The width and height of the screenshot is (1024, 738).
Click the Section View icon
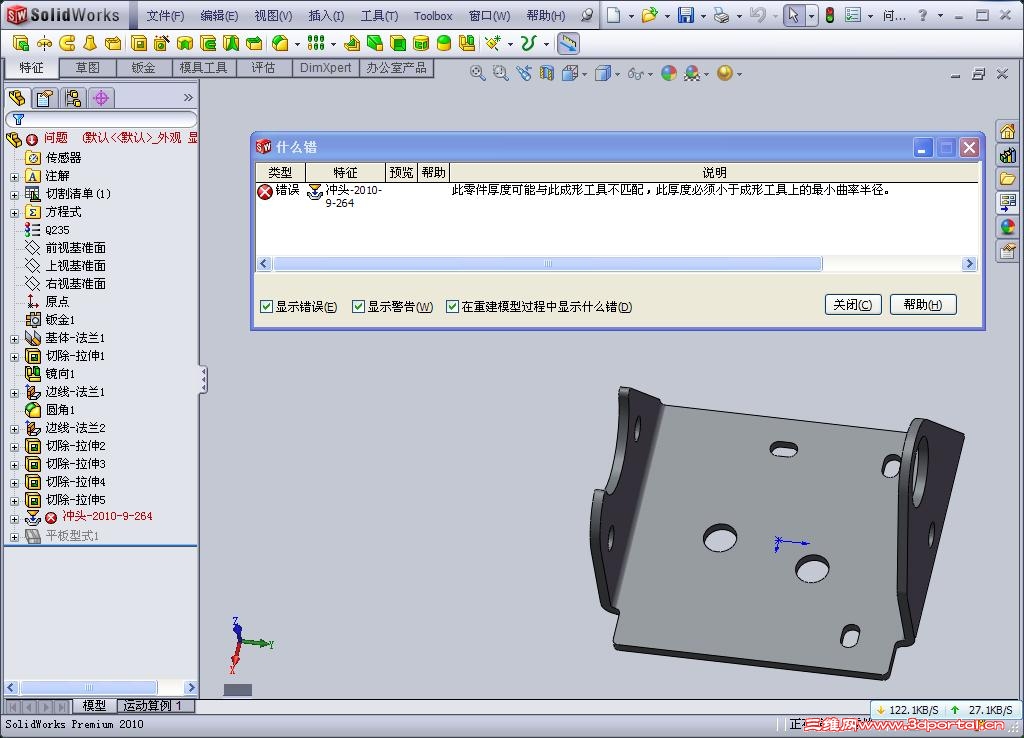(x=547, y=73)
